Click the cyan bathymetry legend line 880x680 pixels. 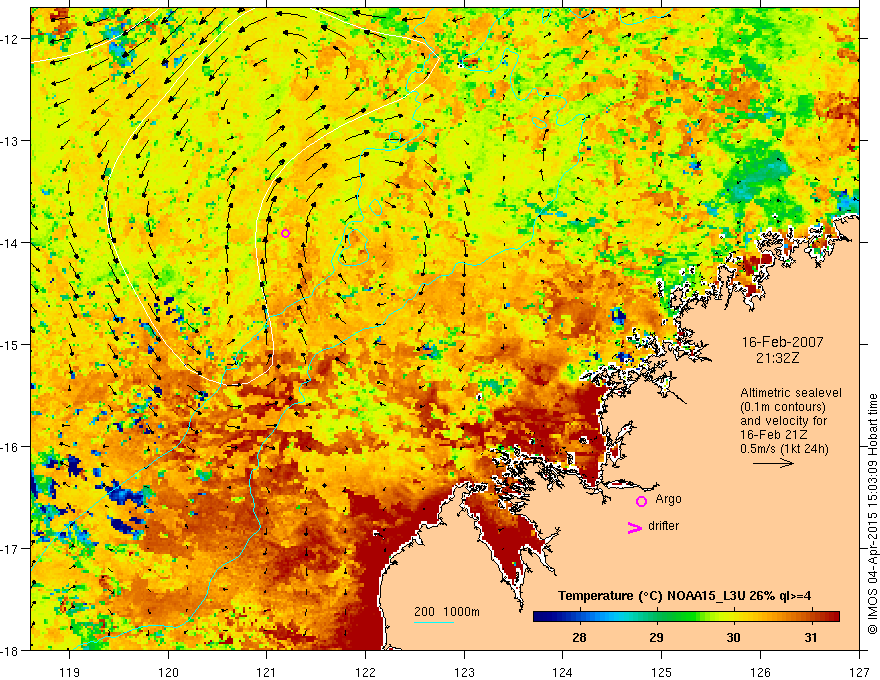(434, 622)
